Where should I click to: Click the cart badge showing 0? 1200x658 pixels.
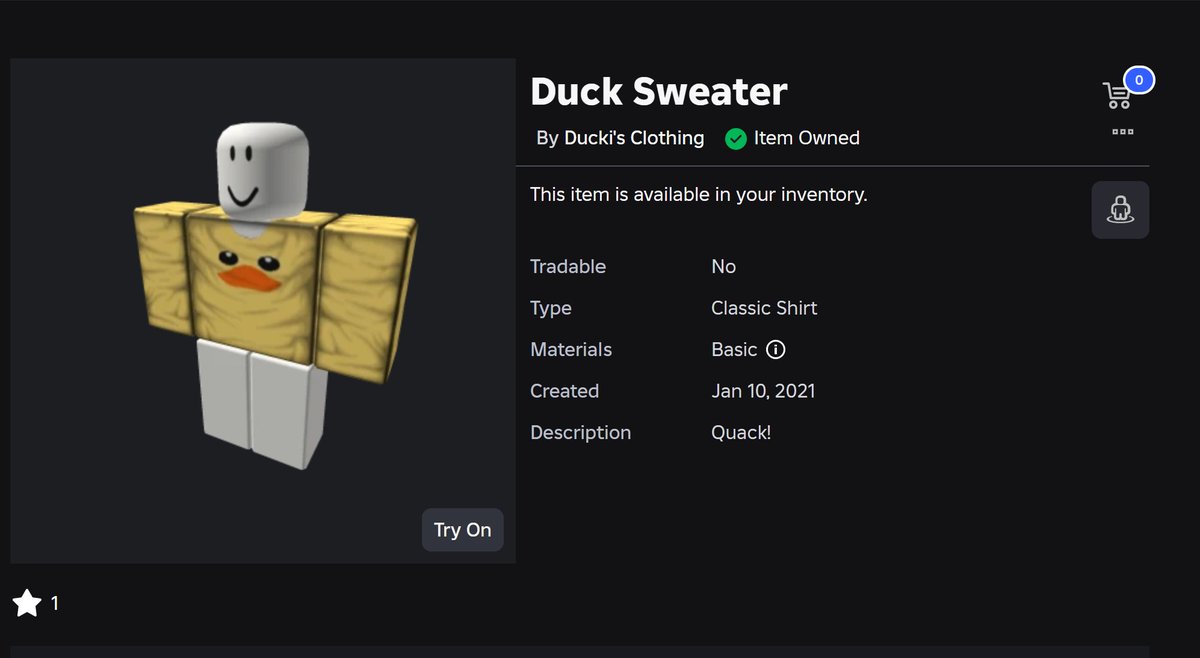tap(1139, 80)
